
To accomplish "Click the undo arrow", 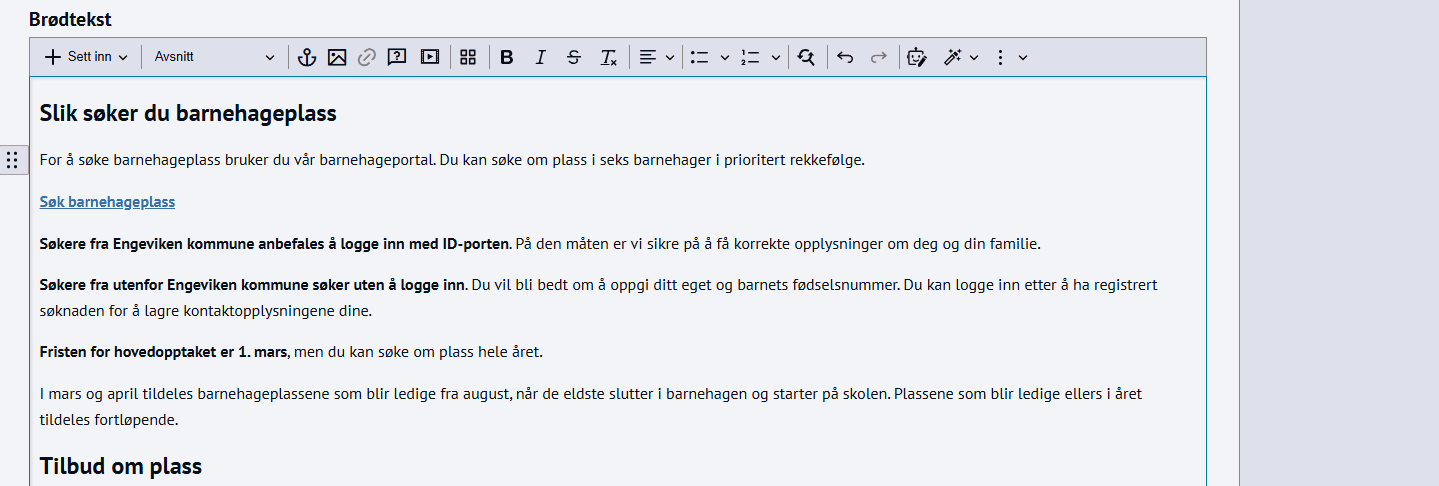I will (845, 57).
